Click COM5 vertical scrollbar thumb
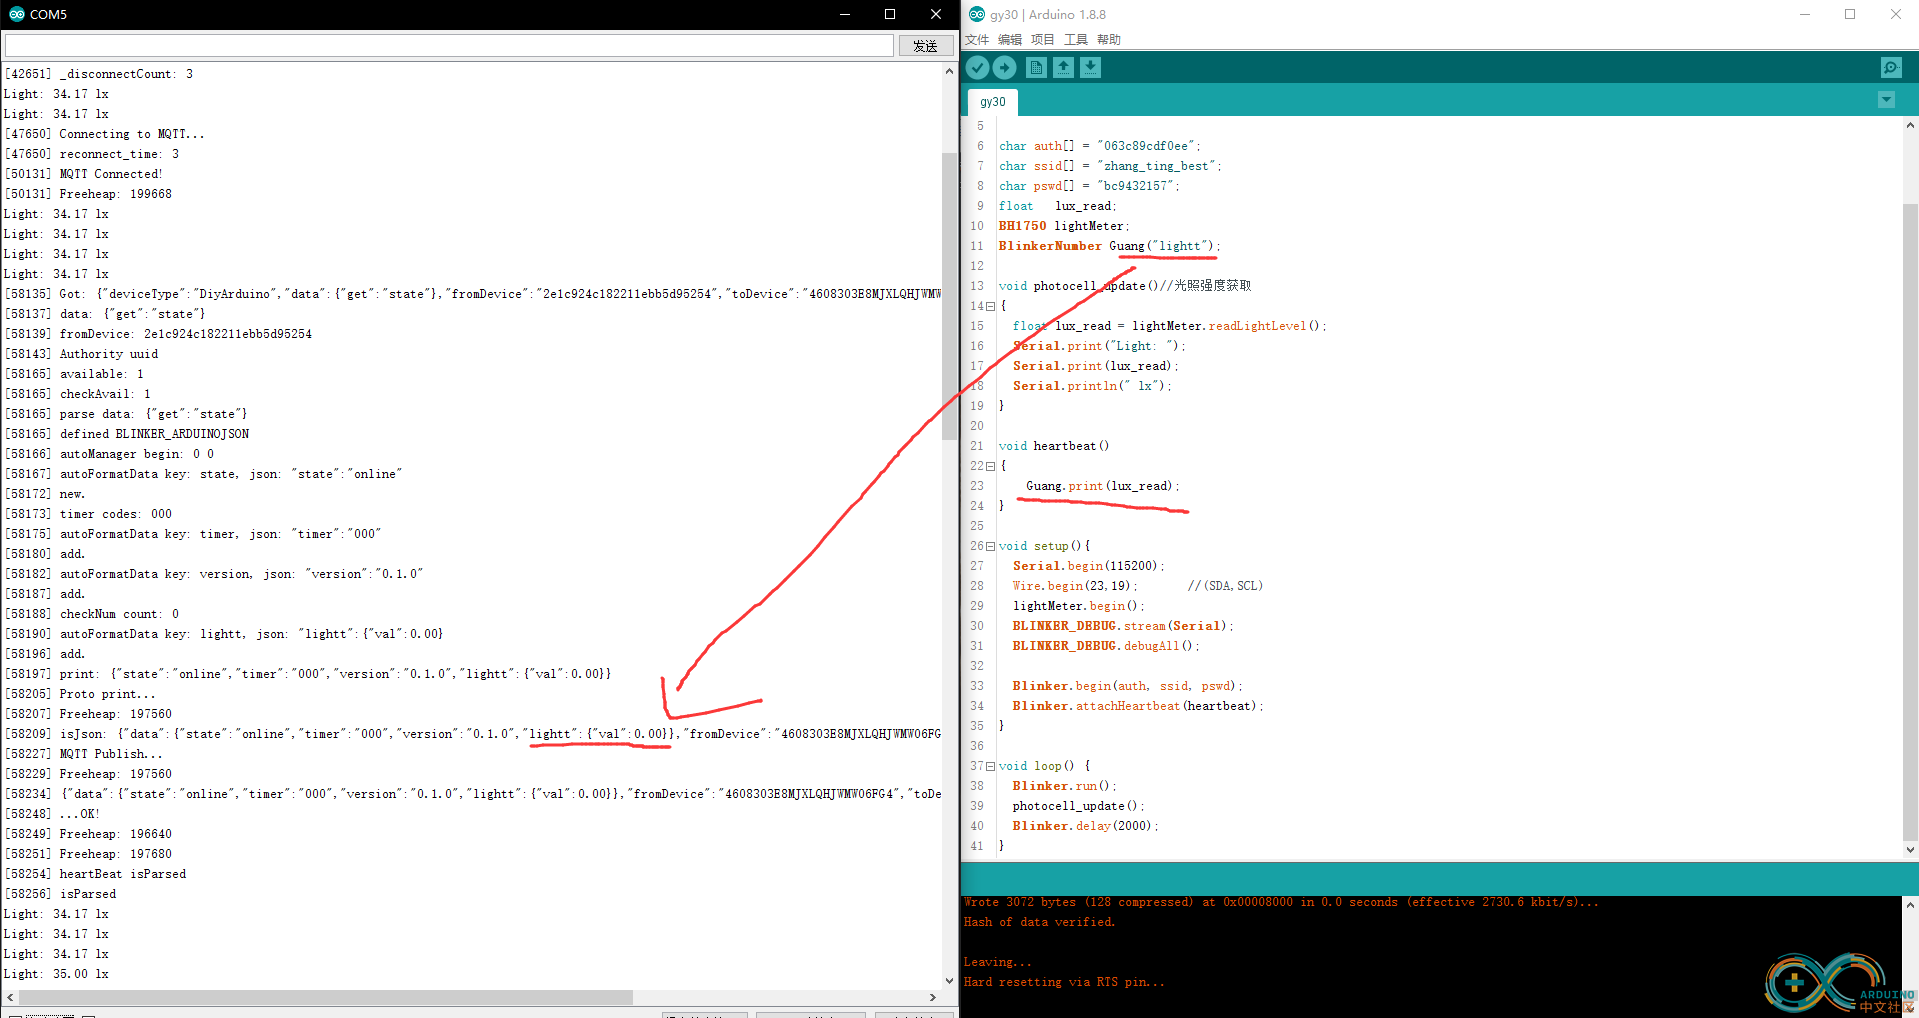This screenshot has height=1018, width=1919. (949, 296)
